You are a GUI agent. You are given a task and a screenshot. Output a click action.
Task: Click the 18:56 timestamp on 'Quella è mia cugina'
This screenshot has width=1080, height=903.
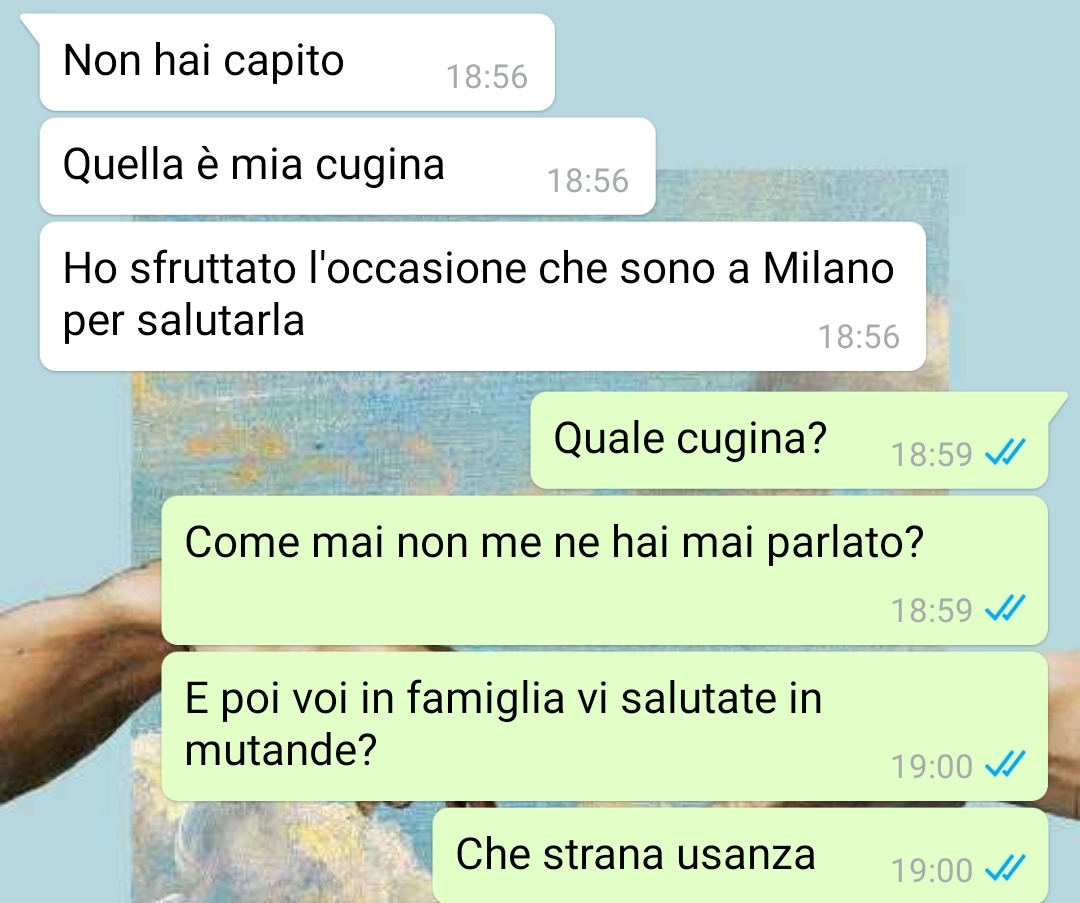588,180
